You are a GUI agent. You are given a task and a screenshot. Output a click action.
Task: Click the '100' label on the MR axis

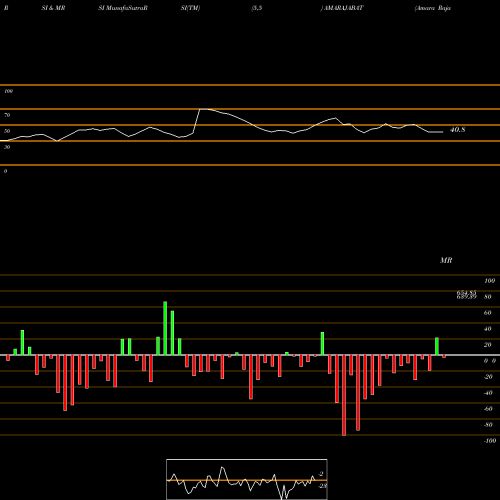489,281
